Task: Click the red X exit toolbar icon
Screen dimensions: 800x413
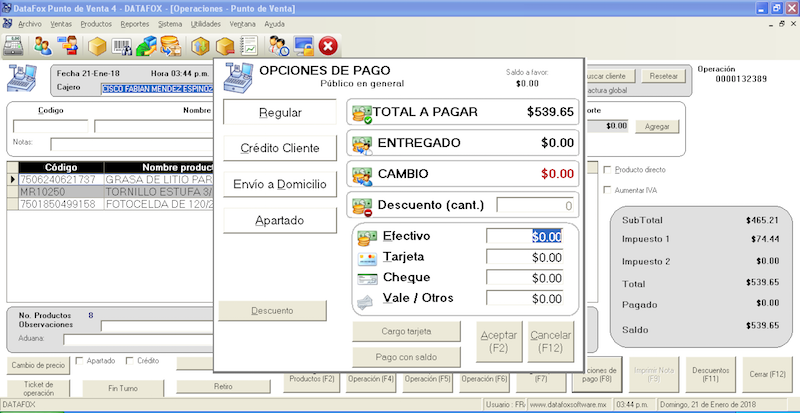Action: pos(328,46)
